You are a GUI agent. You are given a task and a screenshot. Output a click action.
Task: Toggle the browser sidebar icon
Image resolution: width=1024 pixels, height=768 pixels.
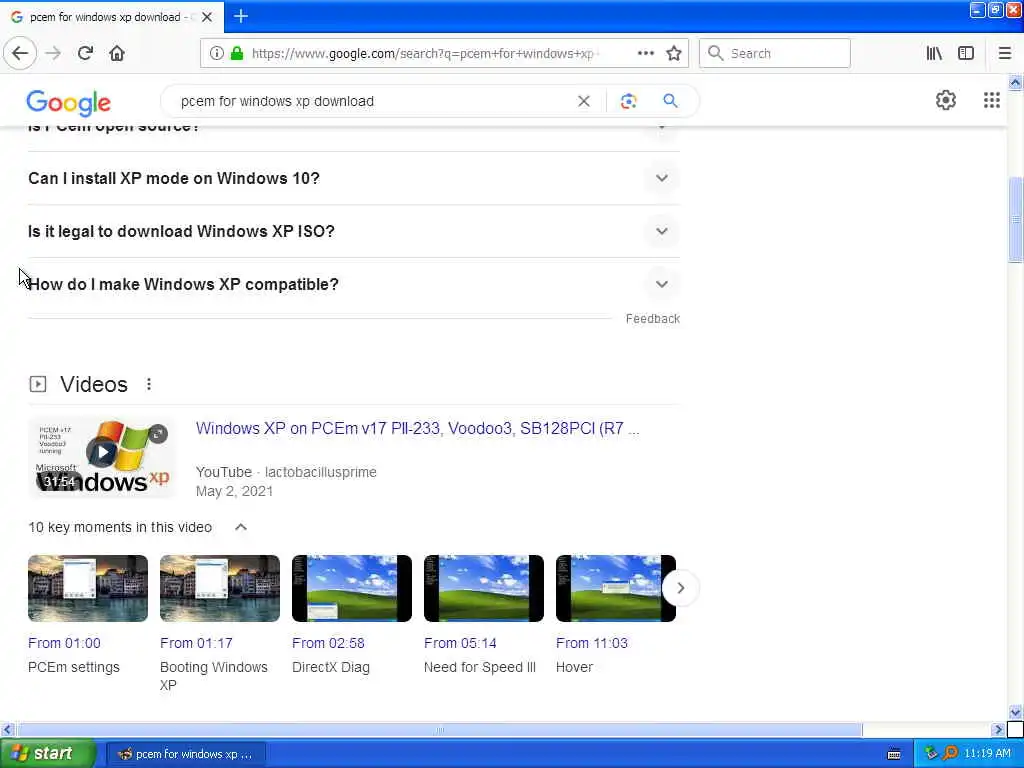(966, 53)
